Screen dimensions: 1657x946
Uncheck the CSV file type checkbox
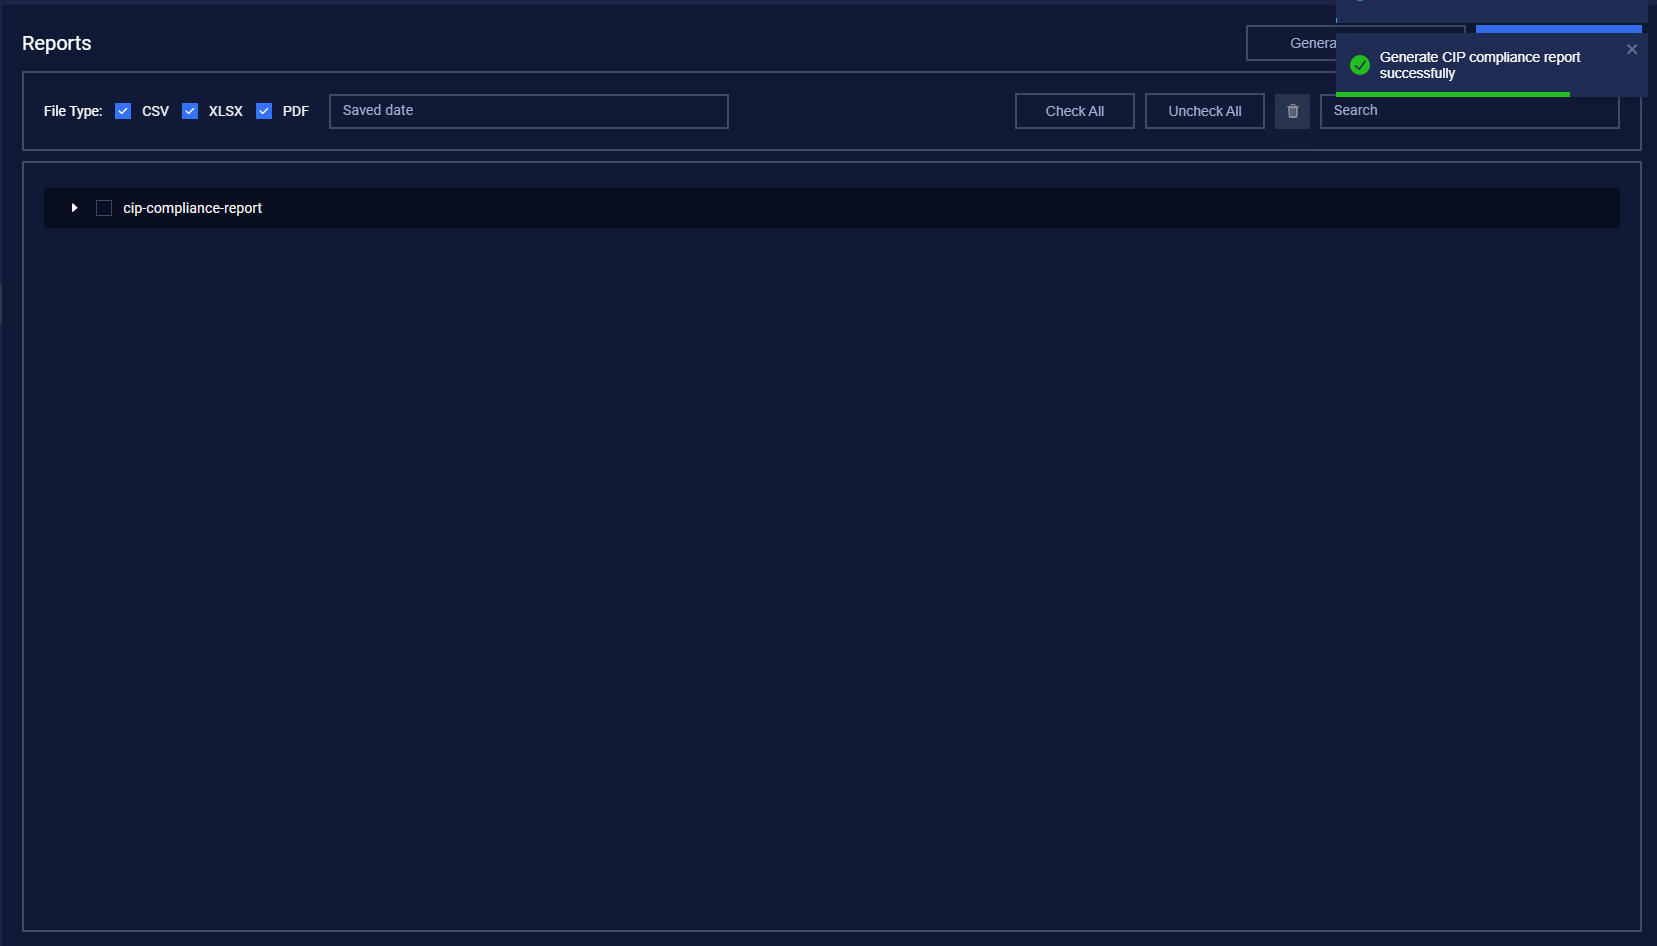coord(123,111)
